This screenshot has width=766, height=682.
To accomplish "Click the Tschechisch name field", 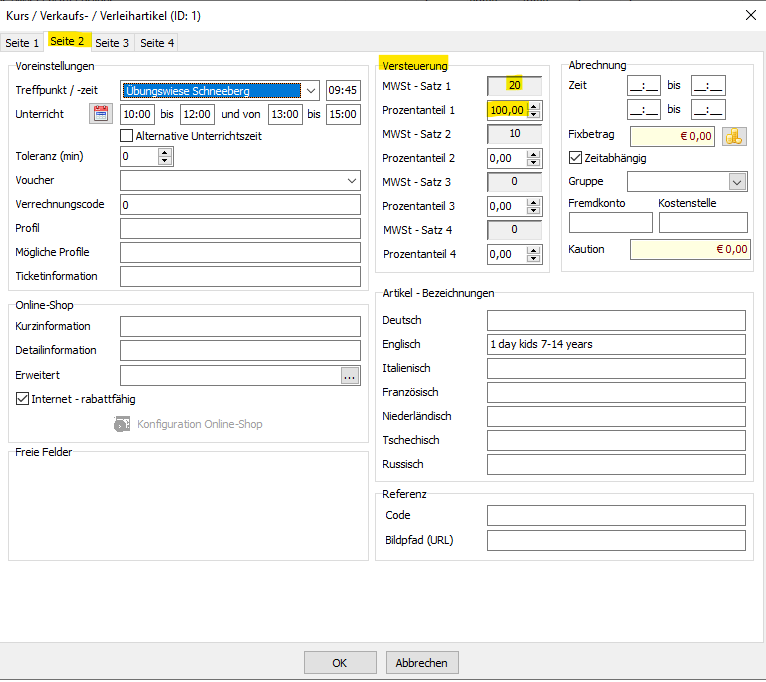I will 617,440.
